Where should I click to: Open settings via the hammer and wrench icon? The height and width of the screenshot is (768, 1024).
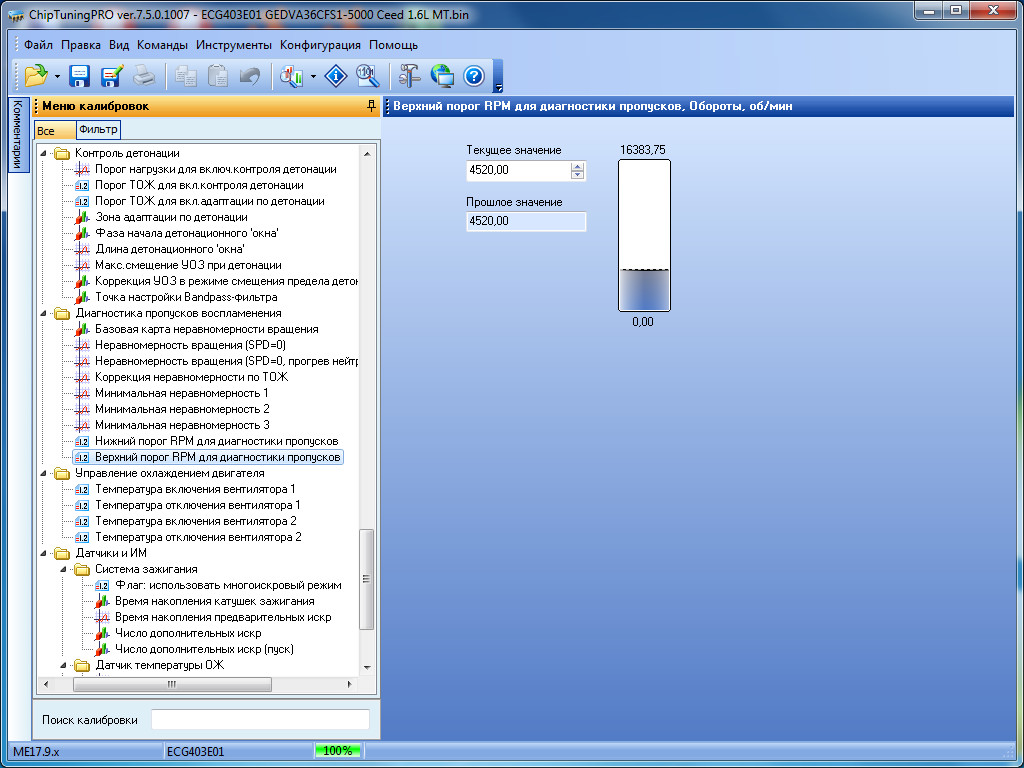tap(410, 76)
